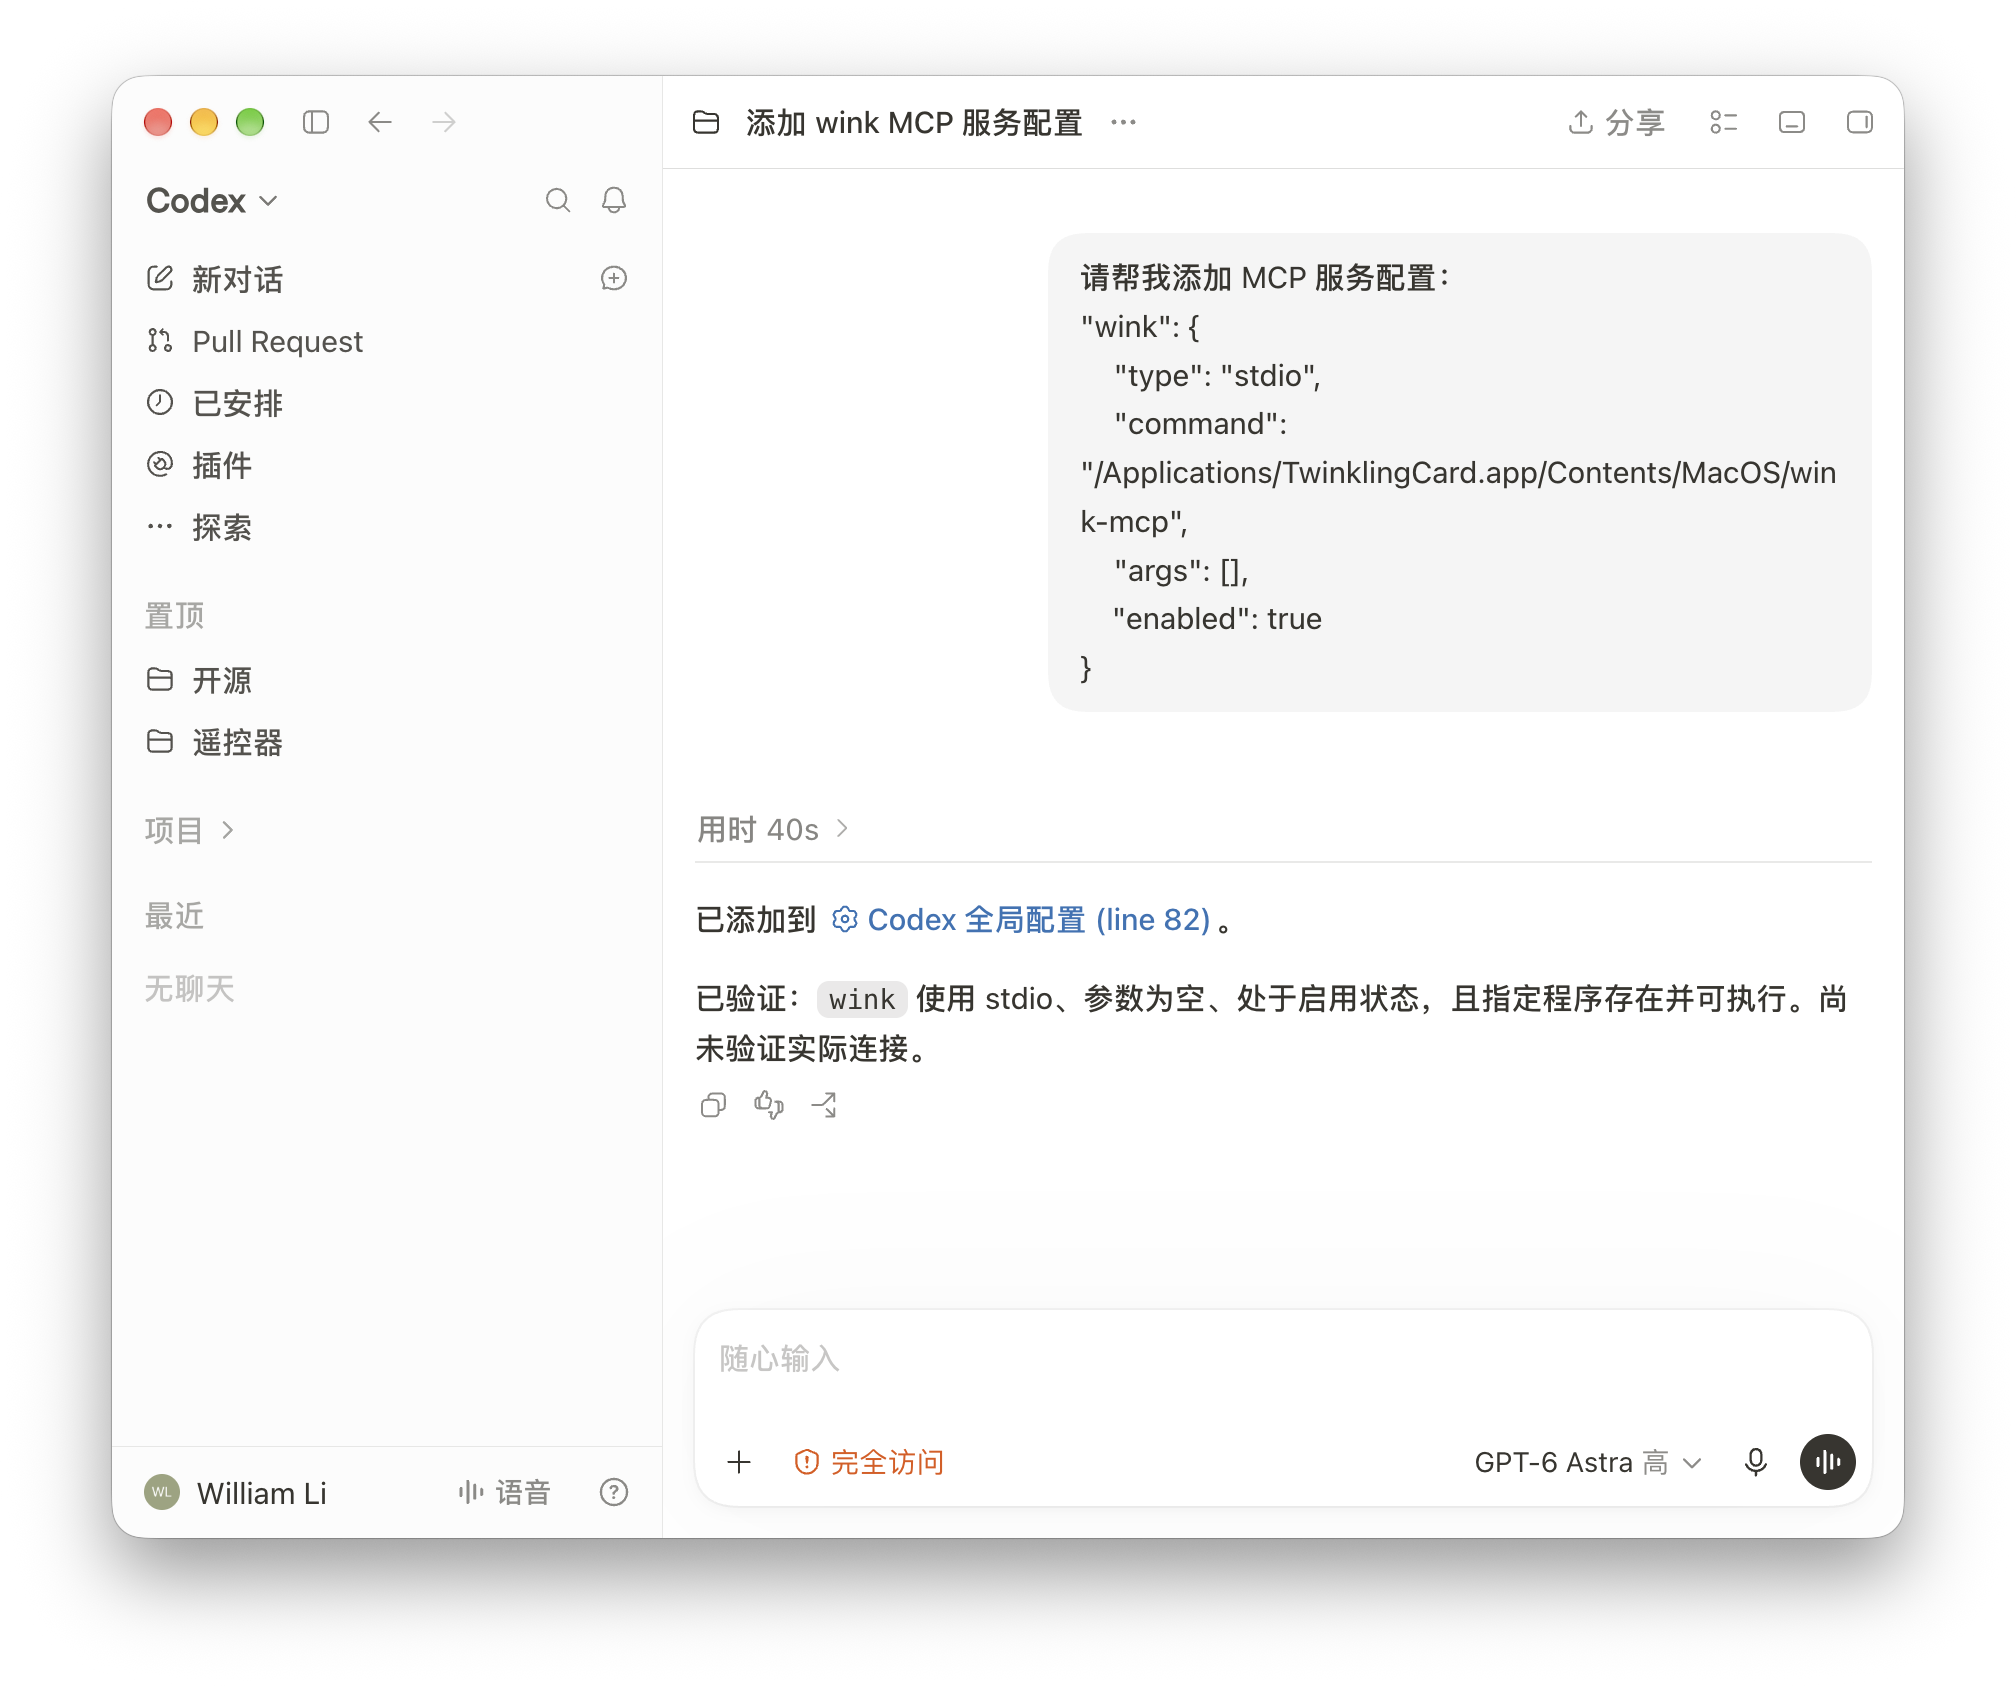Start a 新对话
The height and width of the screenshot is (1686, 2016).
click(x=215, y=279)
